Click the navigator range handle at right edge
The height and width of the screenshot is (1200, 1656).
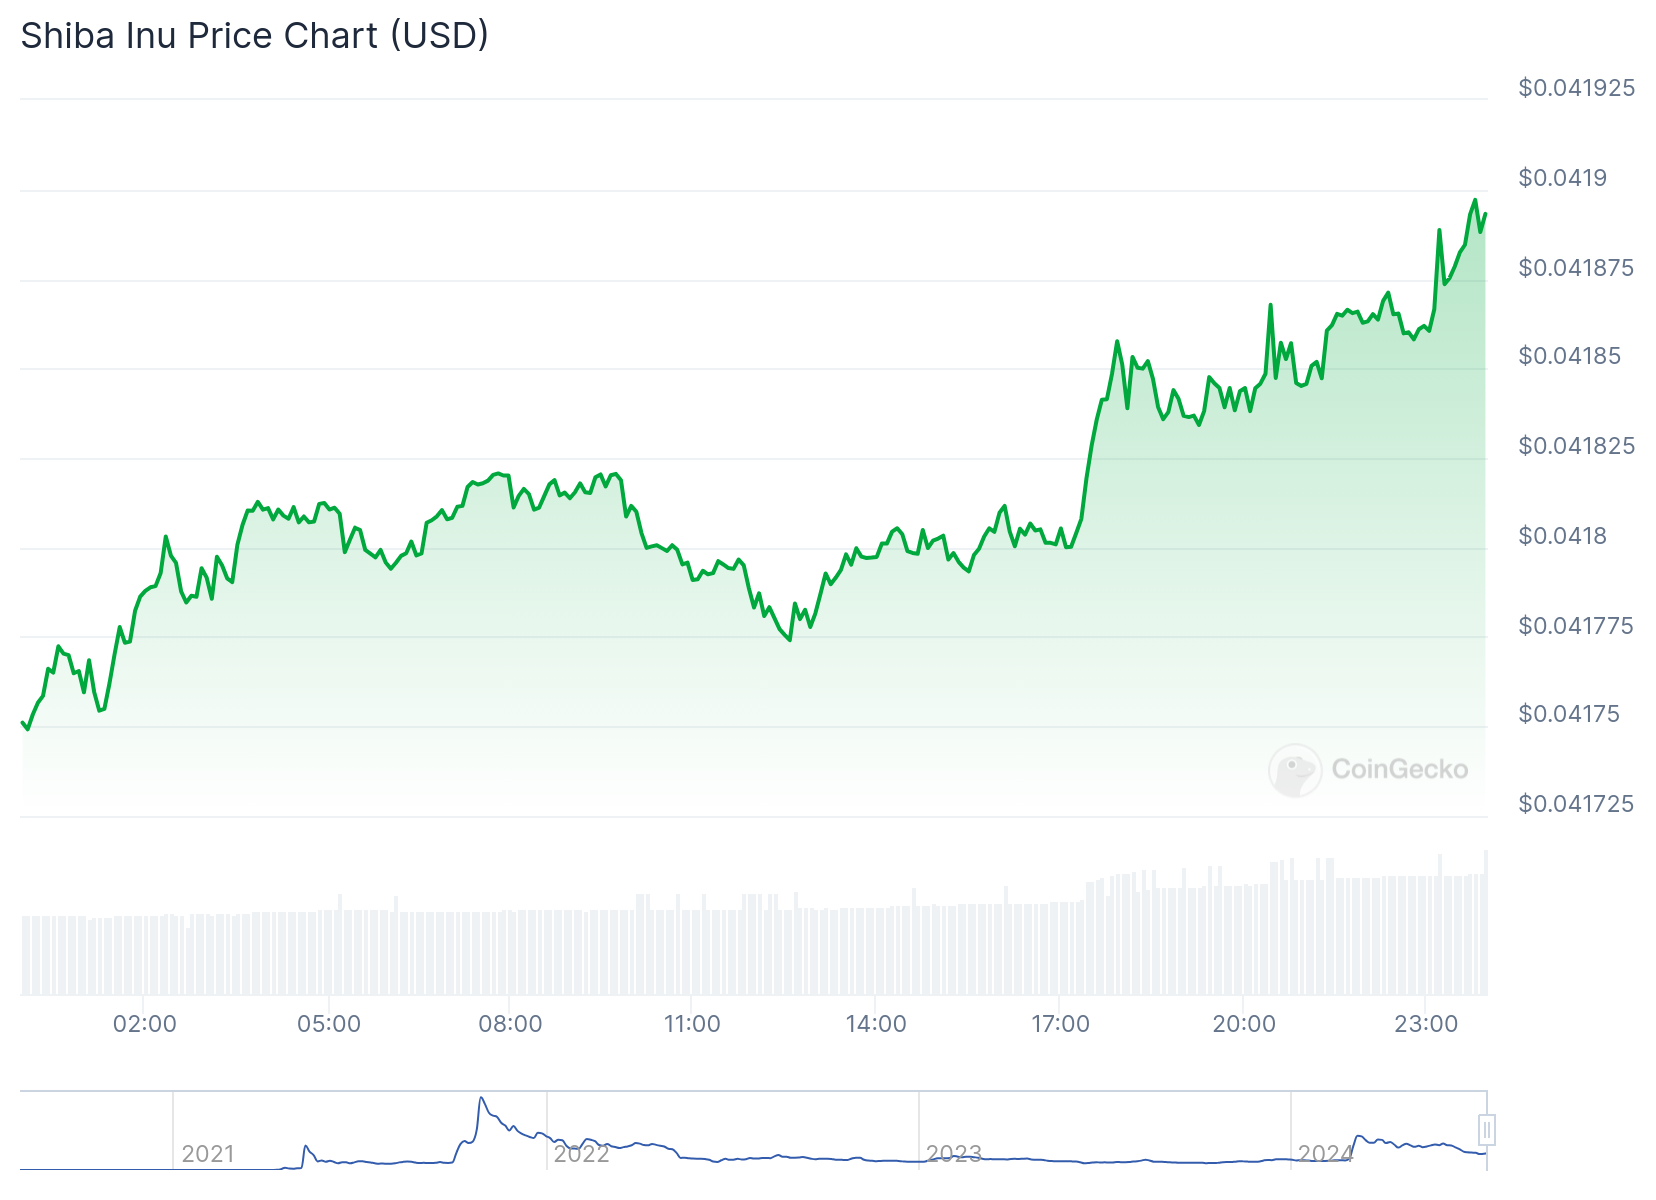pos(1486,1130)
